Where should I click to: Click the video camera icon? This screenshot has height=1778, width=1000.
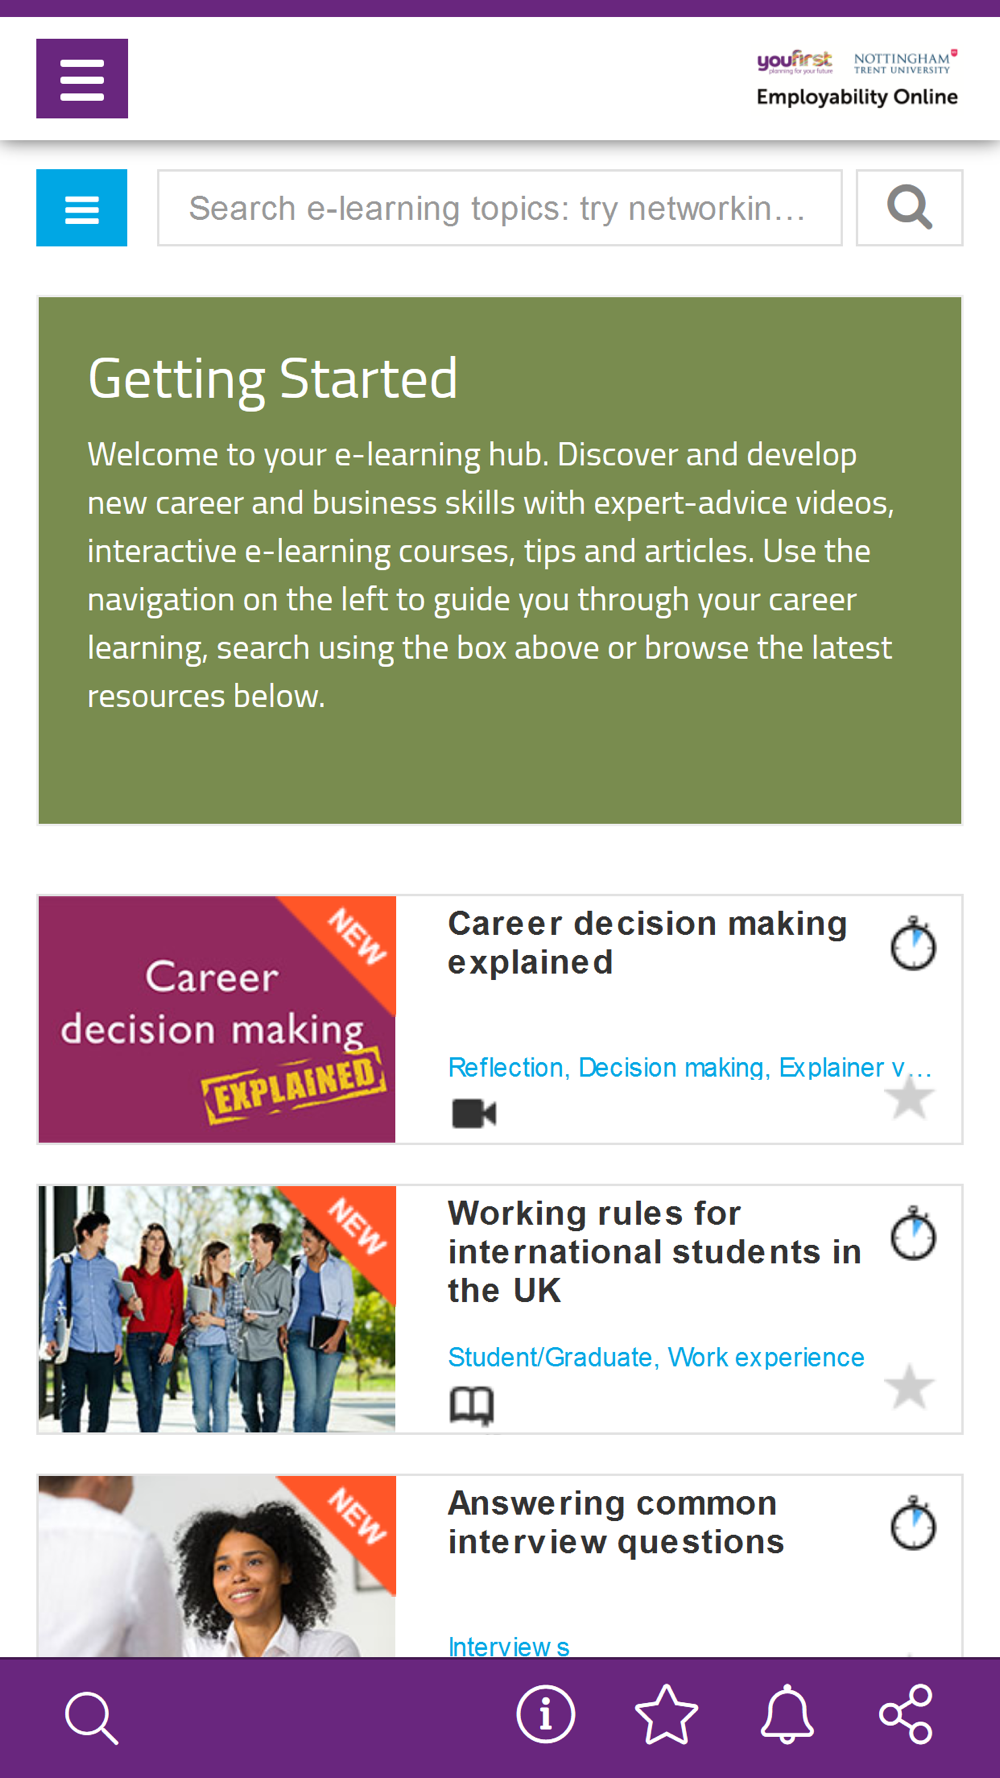(474, 1113)
